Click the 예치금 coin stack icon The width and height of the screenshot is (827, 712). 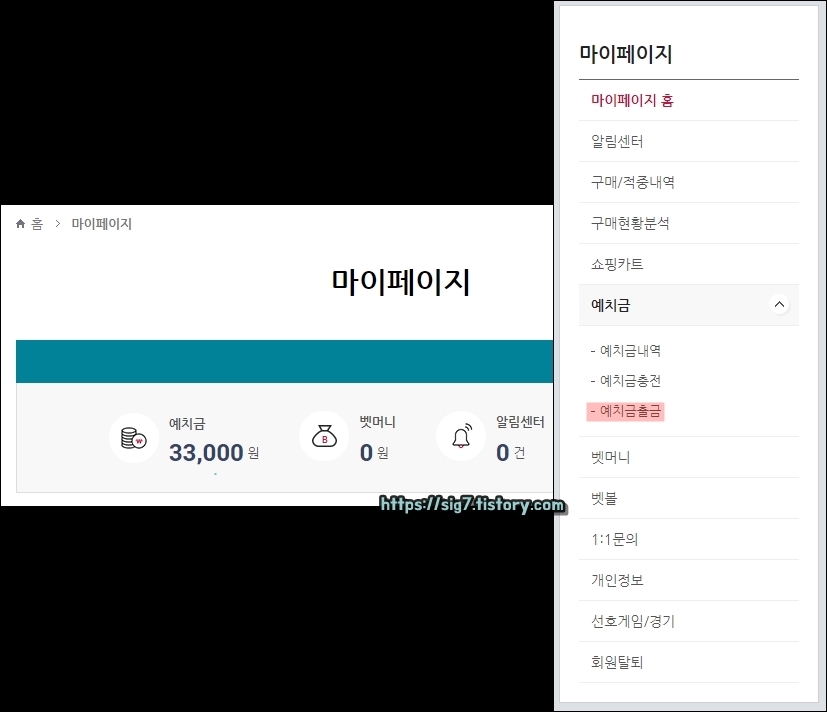pyautogui.click(x=134, y=438)
